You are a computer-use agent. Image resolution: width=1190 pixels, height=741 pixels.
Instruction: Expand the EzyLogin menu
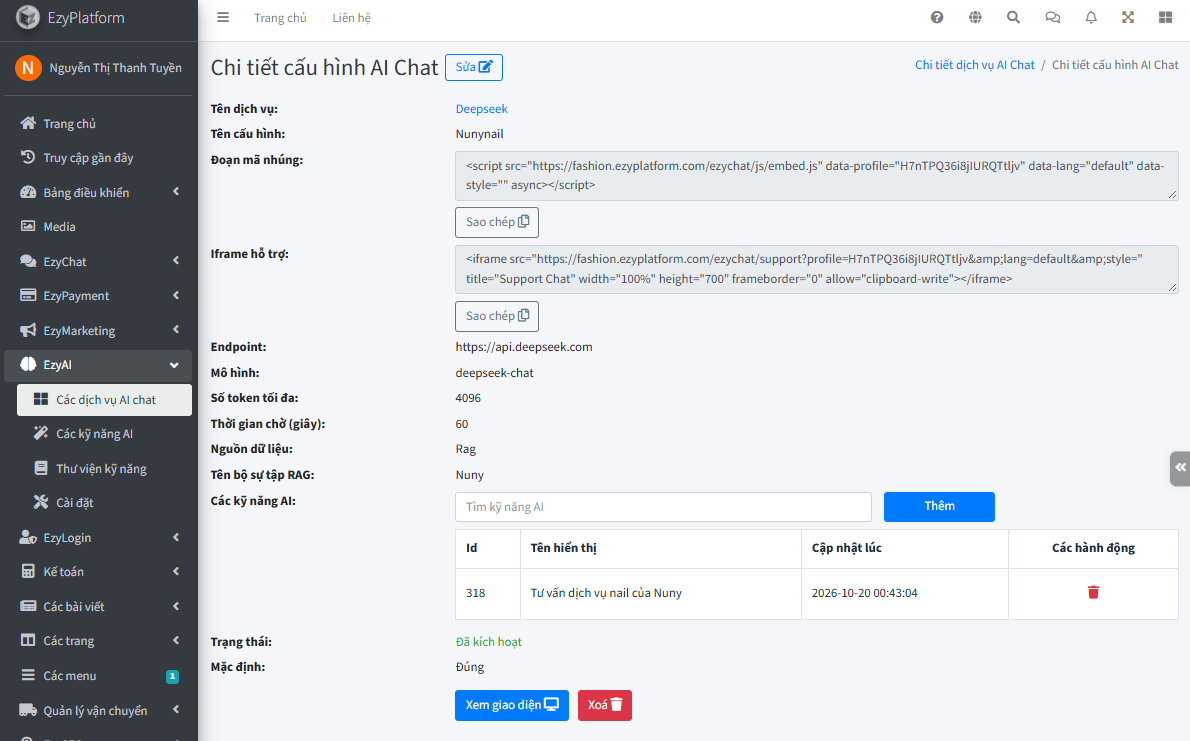coord(96,538)
